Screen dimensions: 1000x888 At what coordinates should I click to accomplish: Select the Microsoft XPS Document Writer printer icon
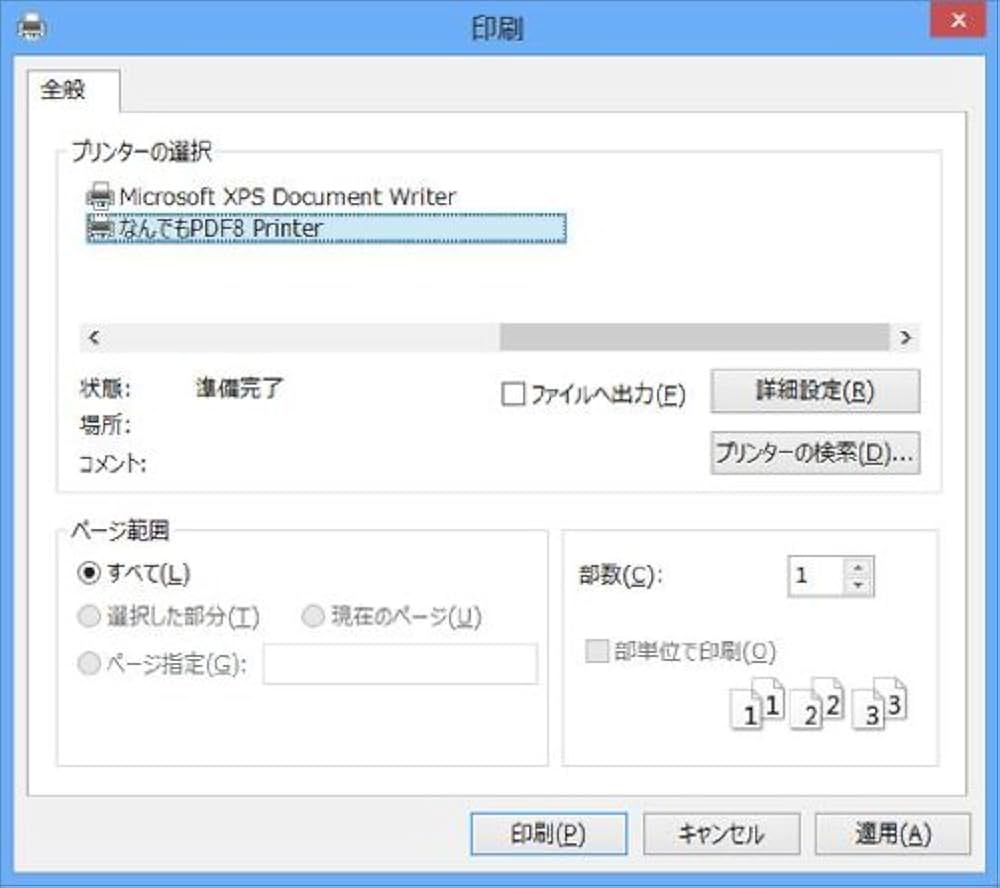(99, 196)
